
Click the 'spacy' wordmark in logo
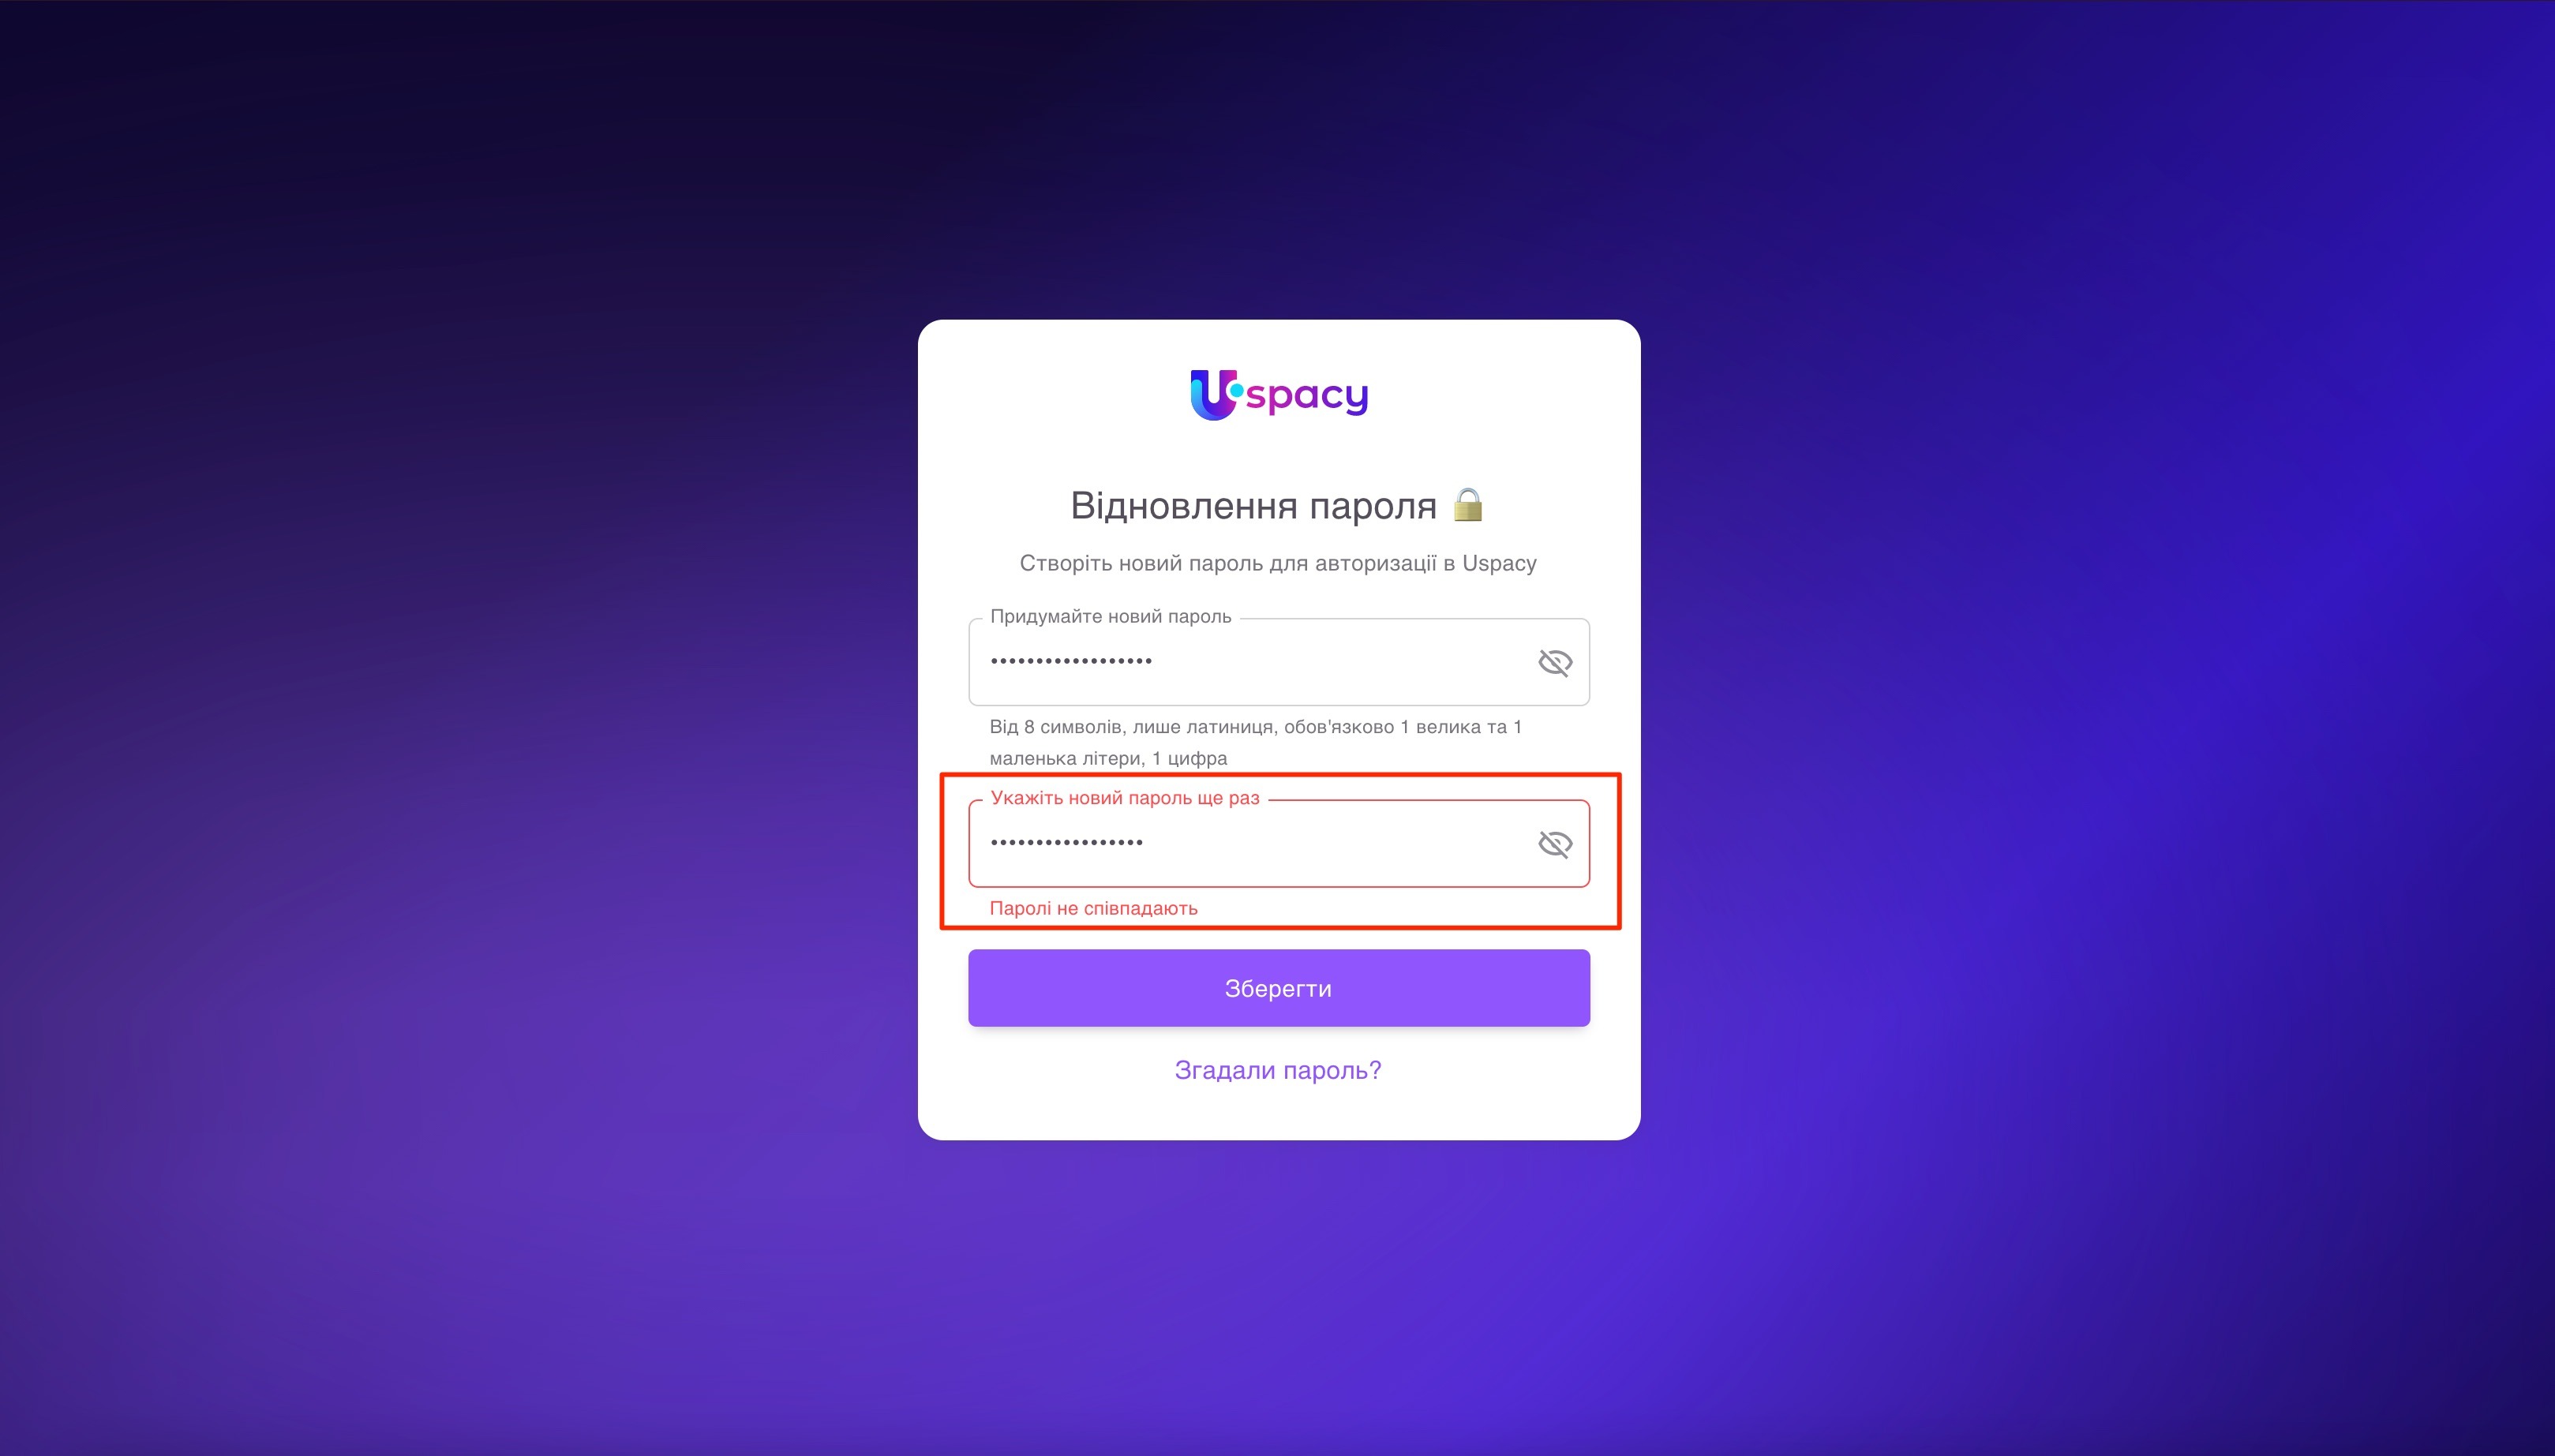coord(1307,398)
